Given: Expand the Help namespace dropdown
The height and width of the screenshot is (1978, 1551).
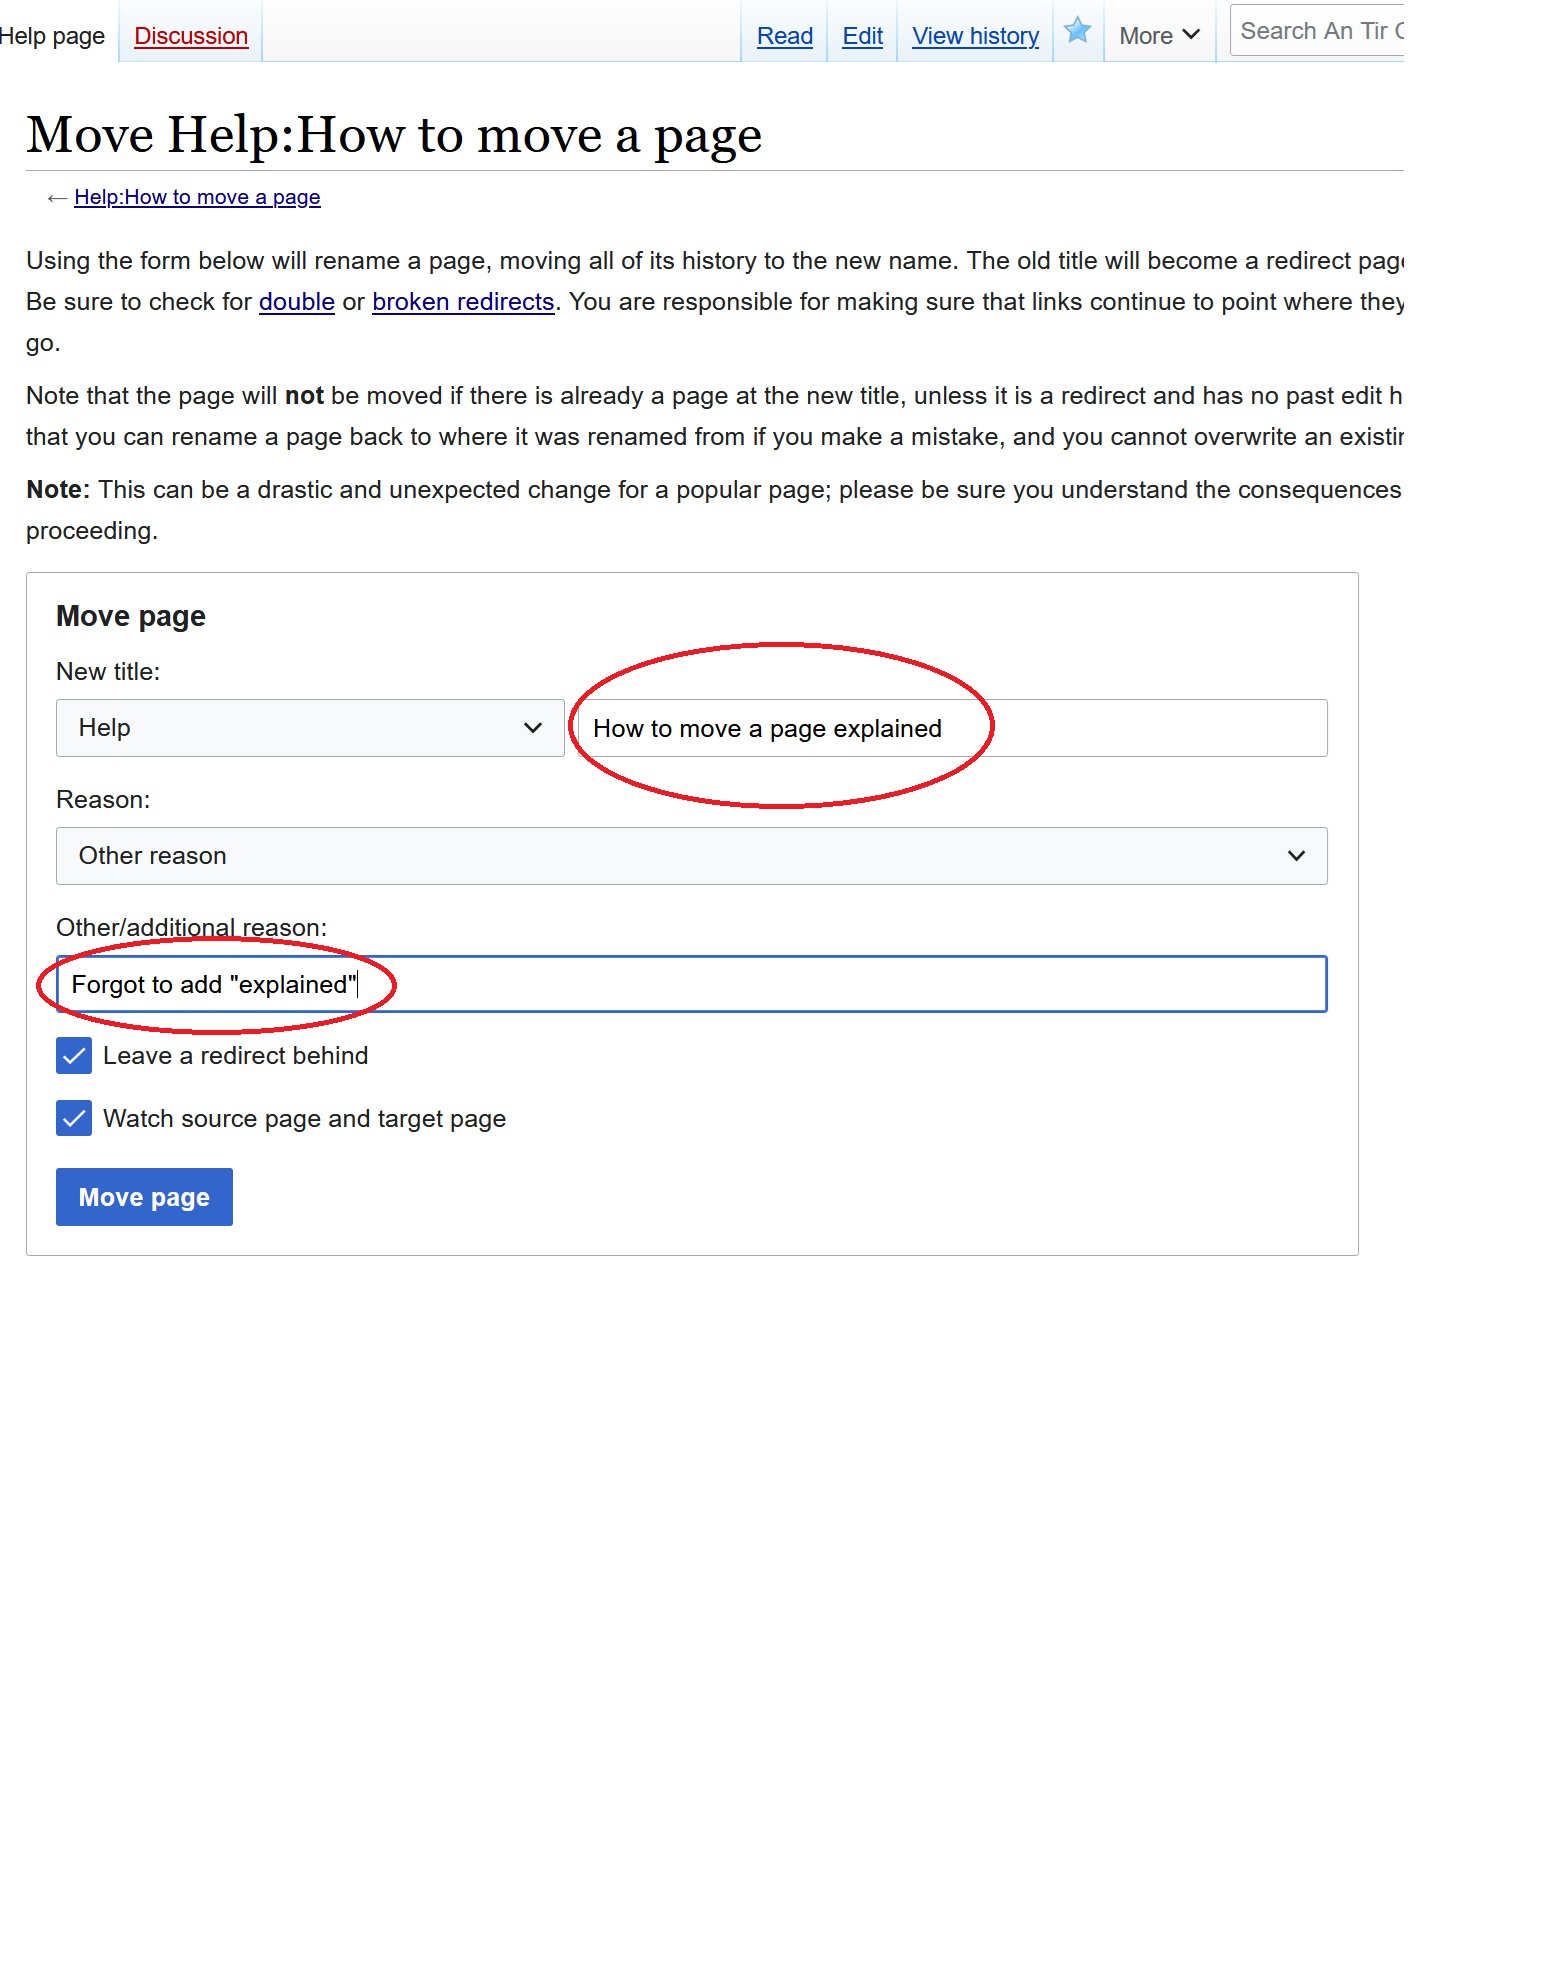Looking at the screenshot, I should 310,728.
